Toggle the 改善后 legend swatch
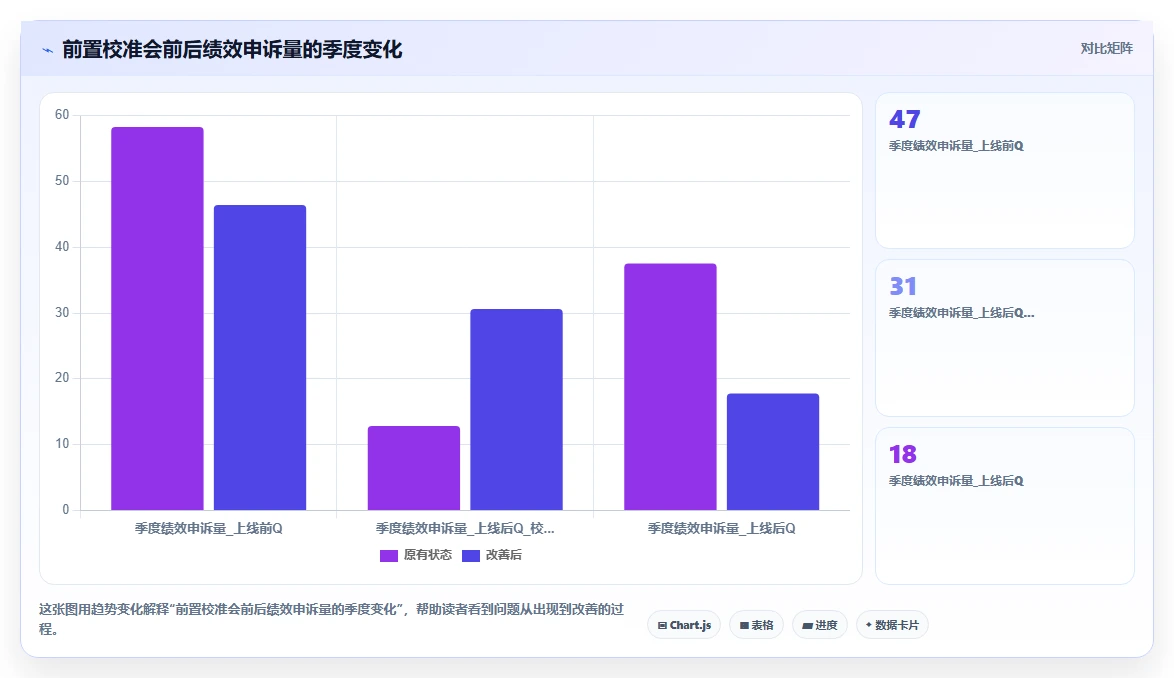This screenshot has width=1174, height=678. coord(471,555)
